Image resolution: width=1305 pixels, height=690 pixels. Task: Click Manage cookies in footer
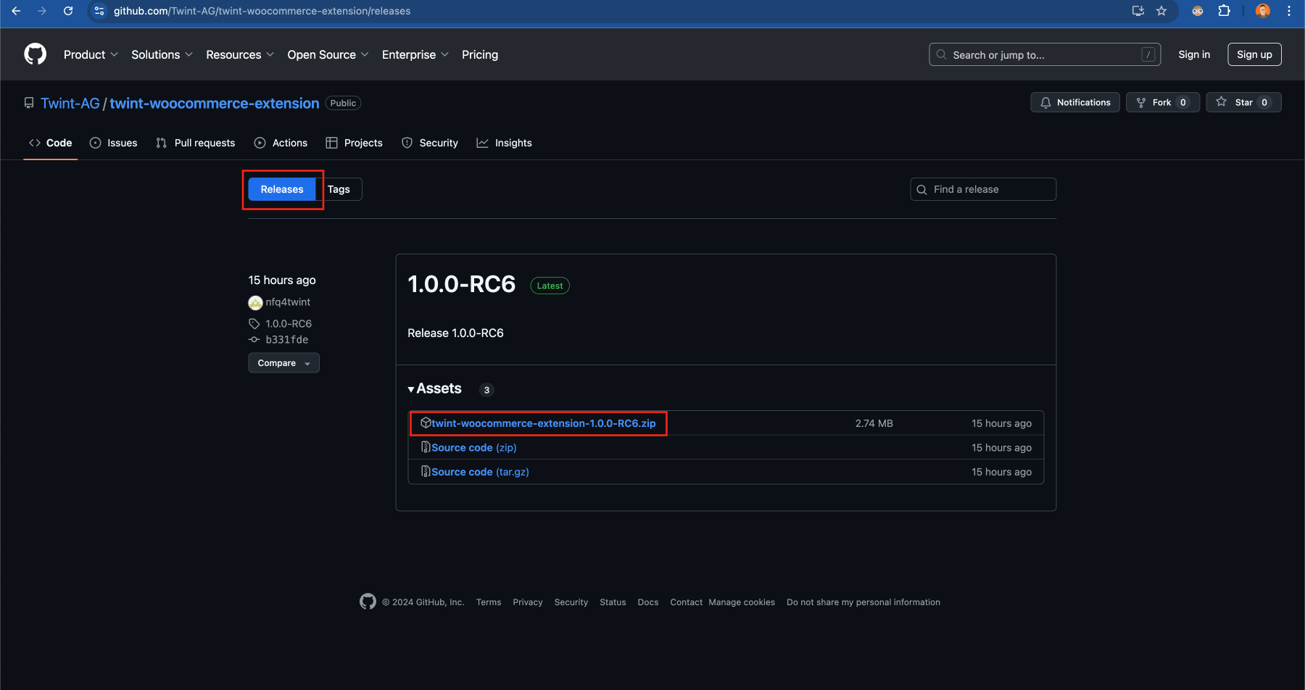coord(742,602)
